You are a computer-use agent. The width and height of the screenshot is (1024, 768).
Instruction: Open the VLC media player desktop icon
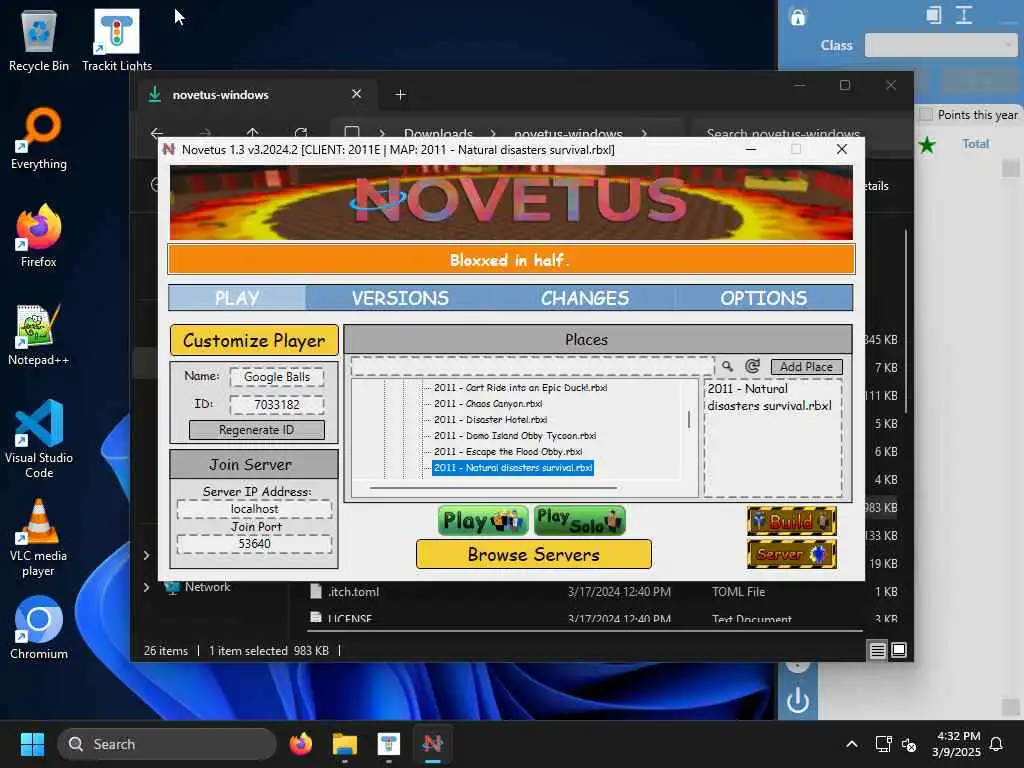(x=39, y=538)
